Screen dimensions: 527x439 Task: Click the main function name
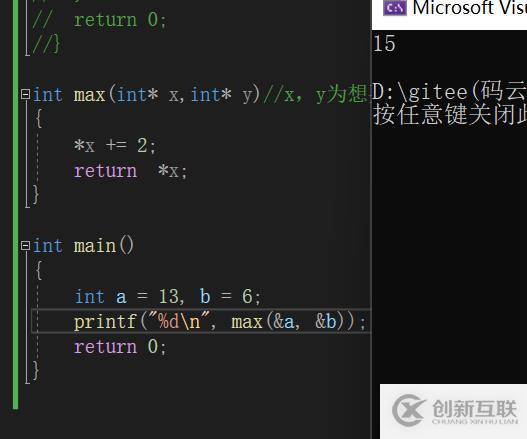[94, 246]
